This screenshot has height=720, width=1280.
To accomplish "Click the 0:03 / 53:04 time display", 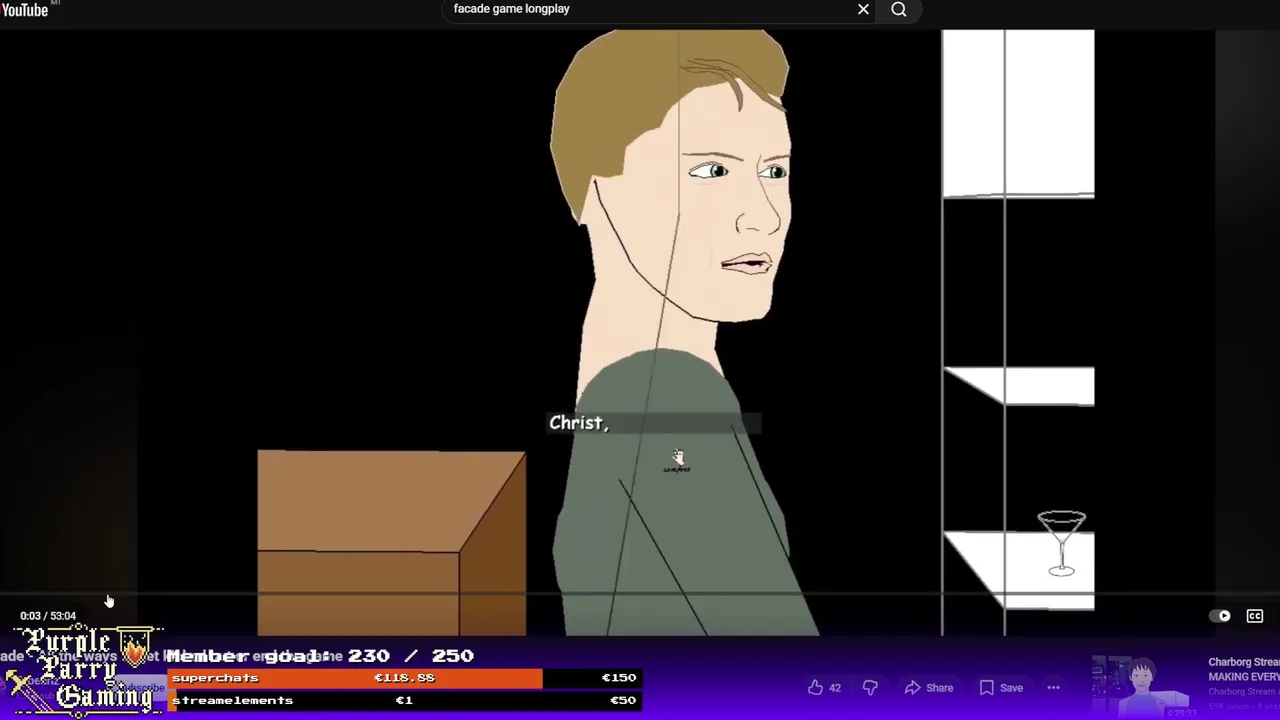I will 48,616.
